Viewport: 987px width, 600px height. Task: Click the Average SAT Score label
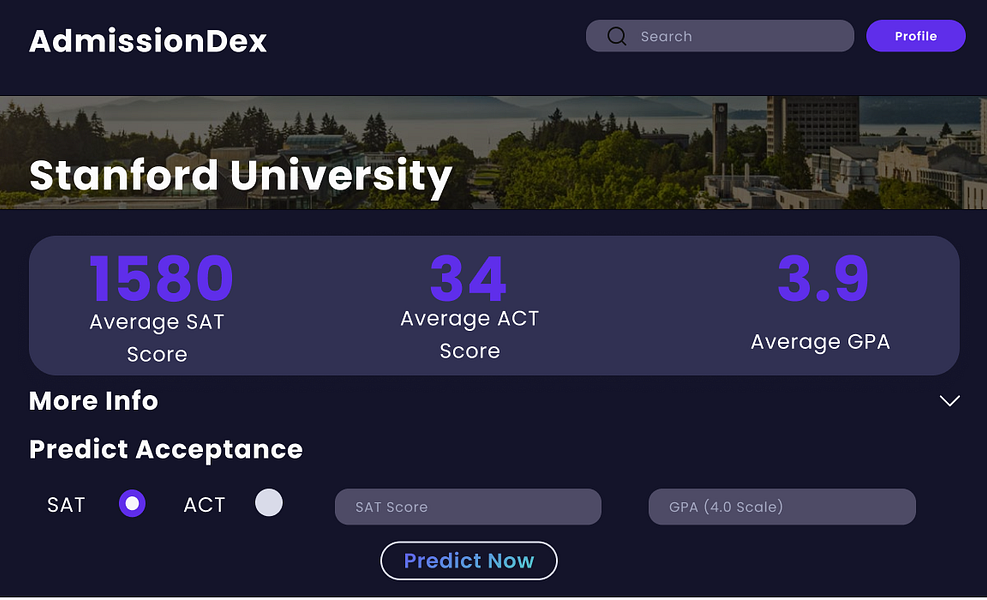coord(157,338)
